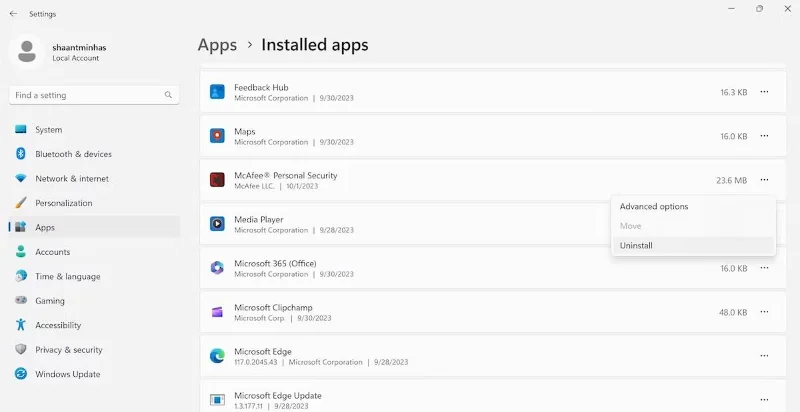Viewport: 800px width, 412px height.
Task: Click the Clipchamp app icon
Action: [x=217, y=312]
